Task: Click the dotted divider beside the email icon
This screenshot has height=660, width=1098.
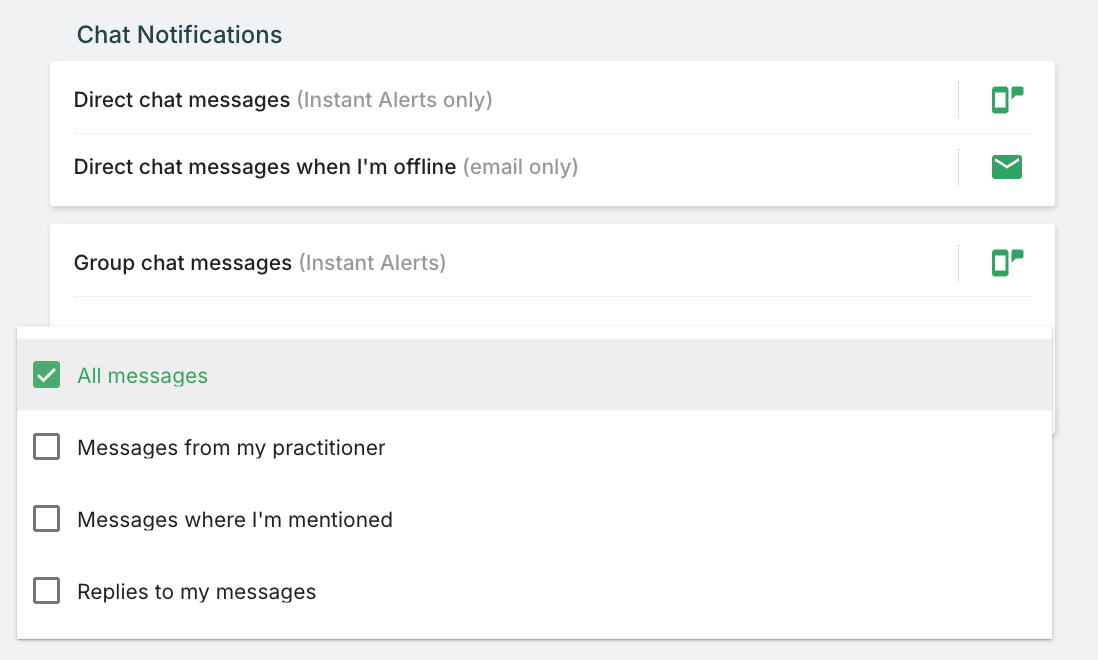Action: point(959,167)
